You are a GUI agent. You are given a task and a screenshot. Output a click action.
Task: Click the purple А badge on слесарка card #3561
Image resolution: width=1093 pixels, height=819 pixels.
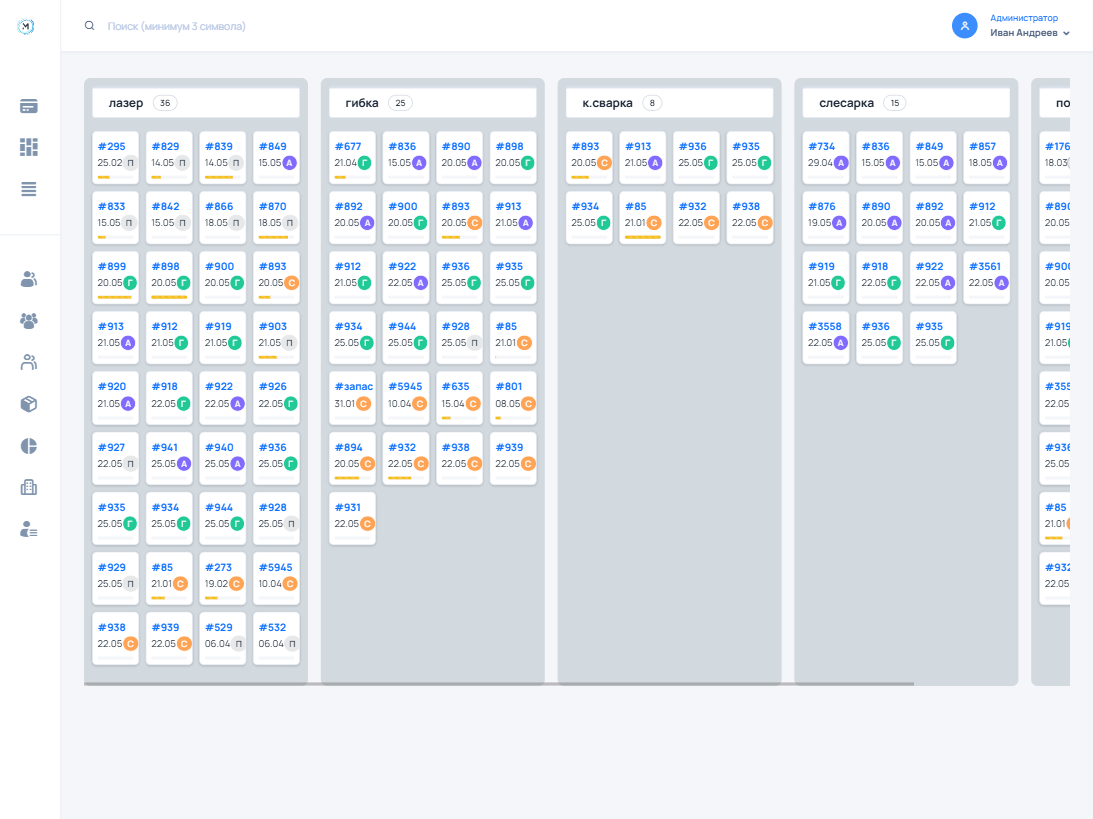pyautogui.click(x=1001, y=283)
